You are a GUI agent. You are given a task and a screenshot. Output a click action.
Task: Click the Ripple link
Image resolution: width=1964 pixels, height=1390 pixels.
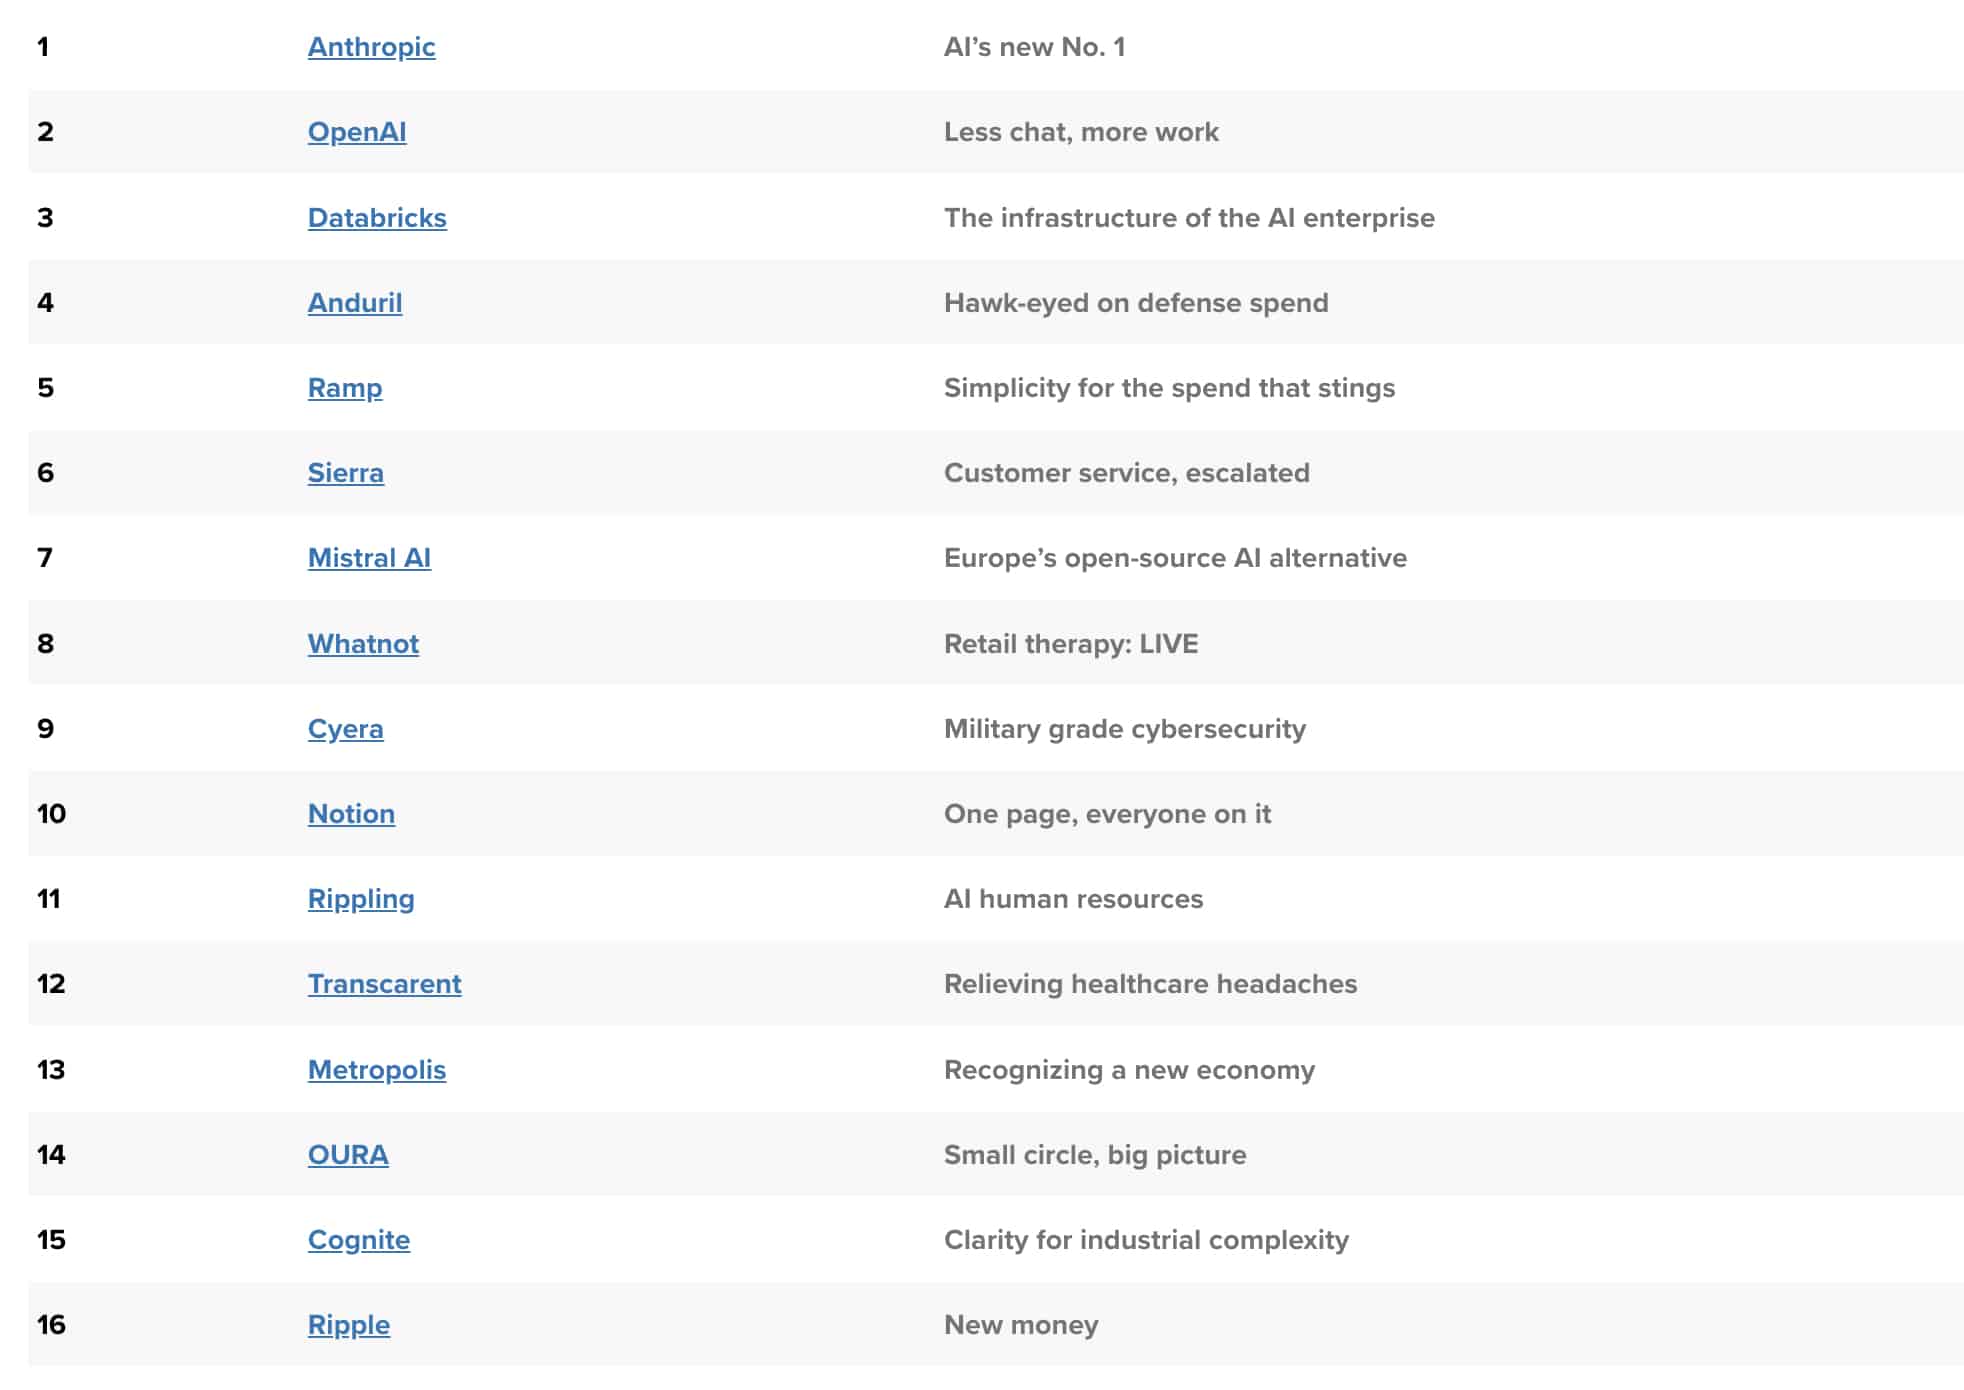[x=349, y=1325]
